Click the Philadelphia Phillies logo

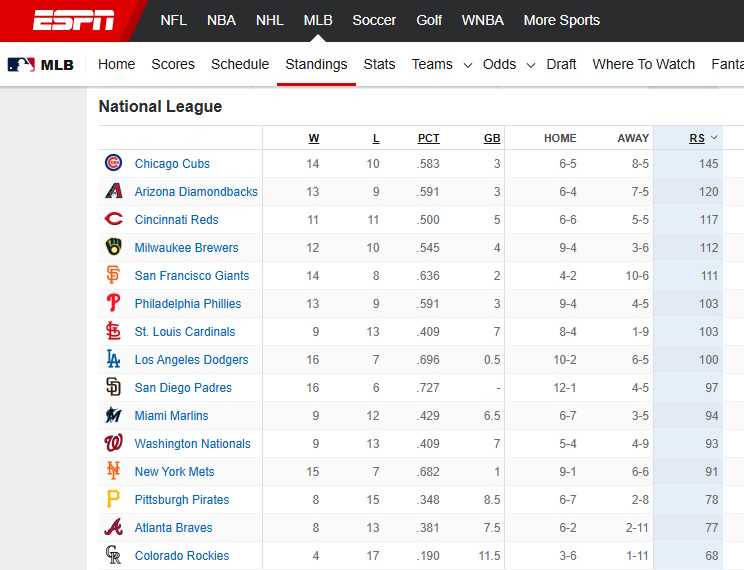[x=113, y=303]
